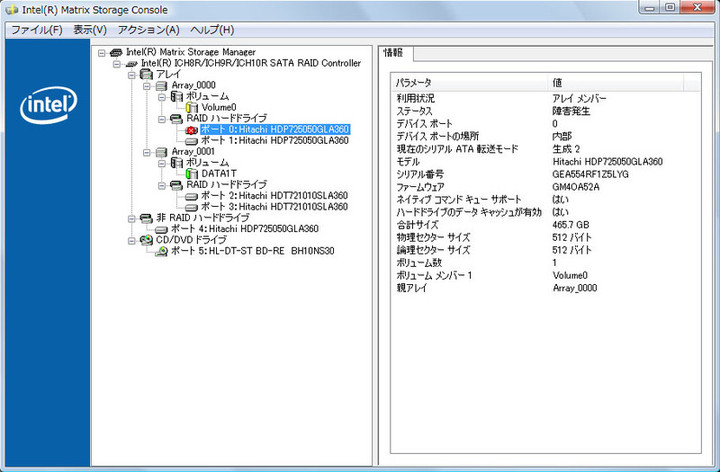The image size is (720, 472).
Task: Click the パラメータ column header
Action: (x=415, y=81)
